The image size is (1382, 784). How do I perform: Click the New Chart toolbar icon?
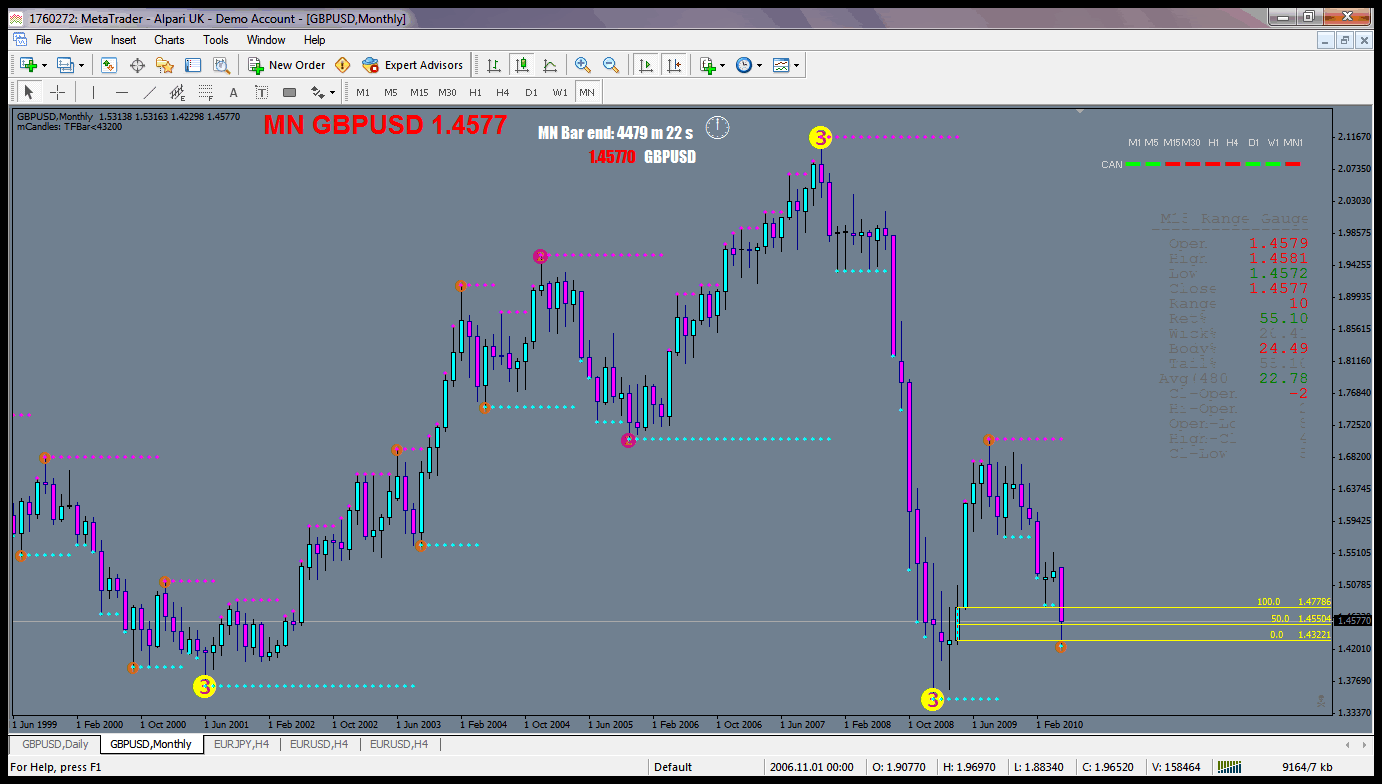tap(27, 65)
